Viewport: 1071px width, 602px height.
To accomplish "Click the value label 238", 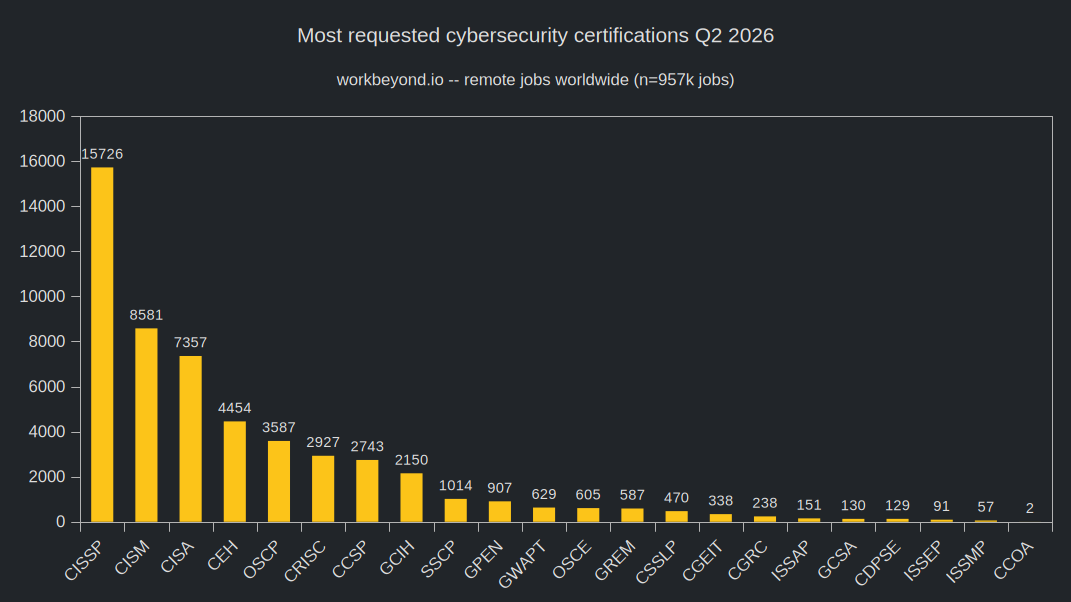I will (764, 503).
